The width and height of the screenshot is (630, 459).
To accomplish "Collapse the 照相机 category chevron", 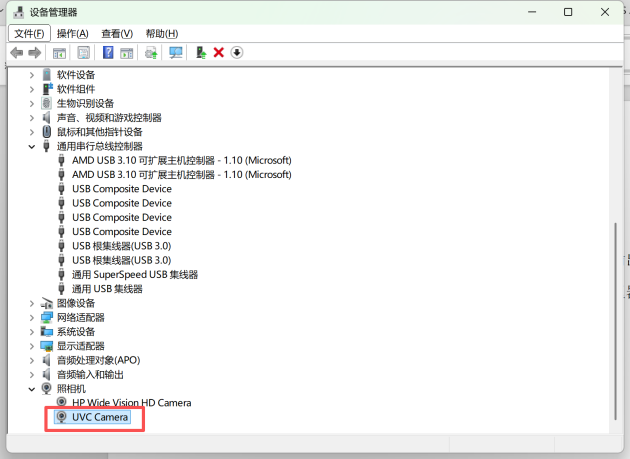I will coord(32,389).
